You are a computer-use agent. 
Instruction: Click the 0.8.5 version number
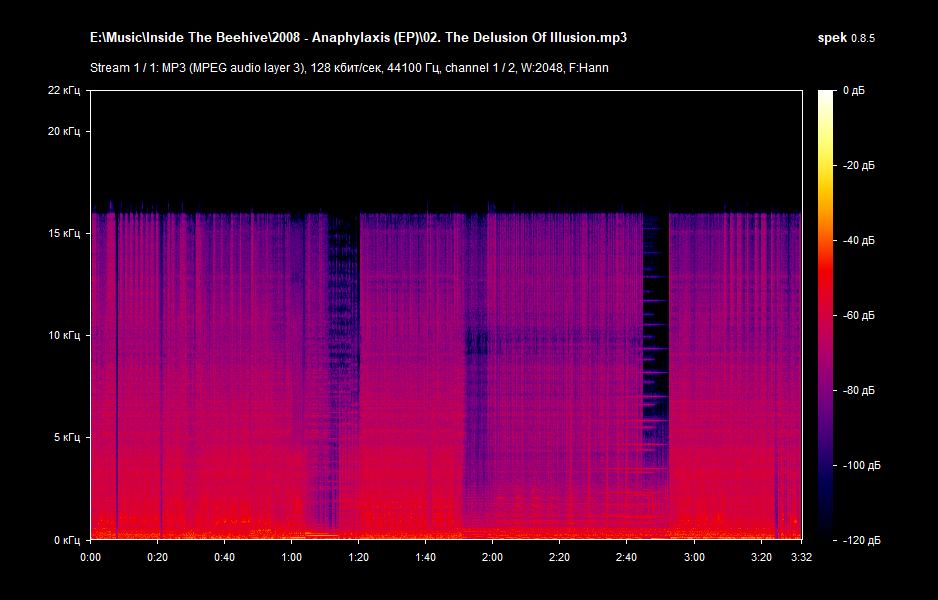863,38
